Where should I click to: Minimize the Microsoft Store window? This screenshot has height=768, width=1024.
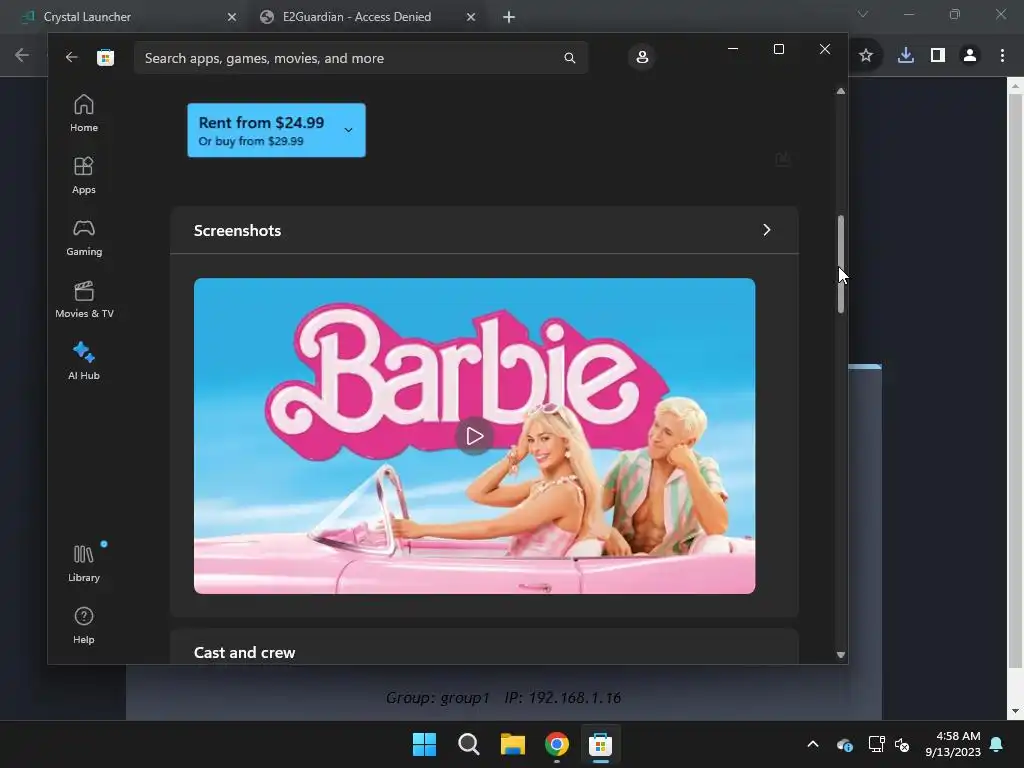(733, 49)
